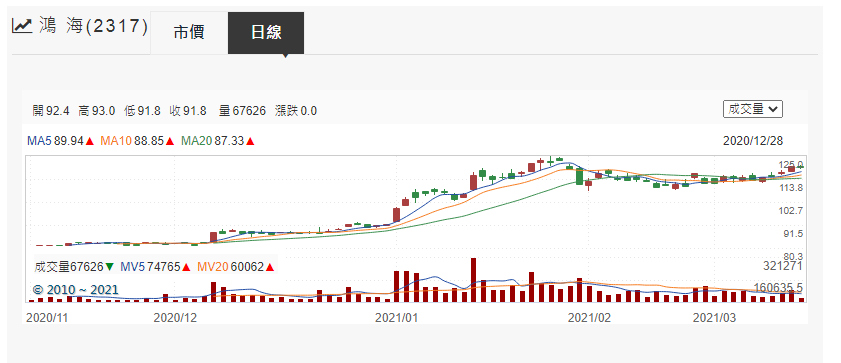Click the 收91.8 closing price value
The image size is (841, 363).
pos(188,111)
